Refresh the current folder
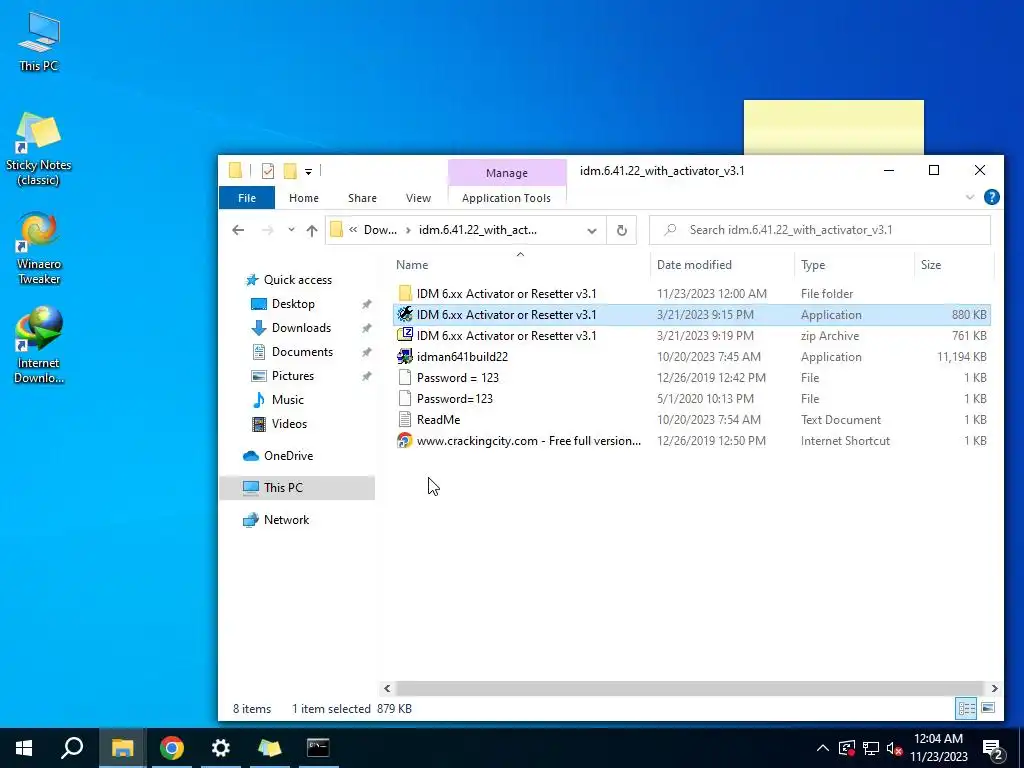Screen dimensions: 1024x768 coord(622,230)
